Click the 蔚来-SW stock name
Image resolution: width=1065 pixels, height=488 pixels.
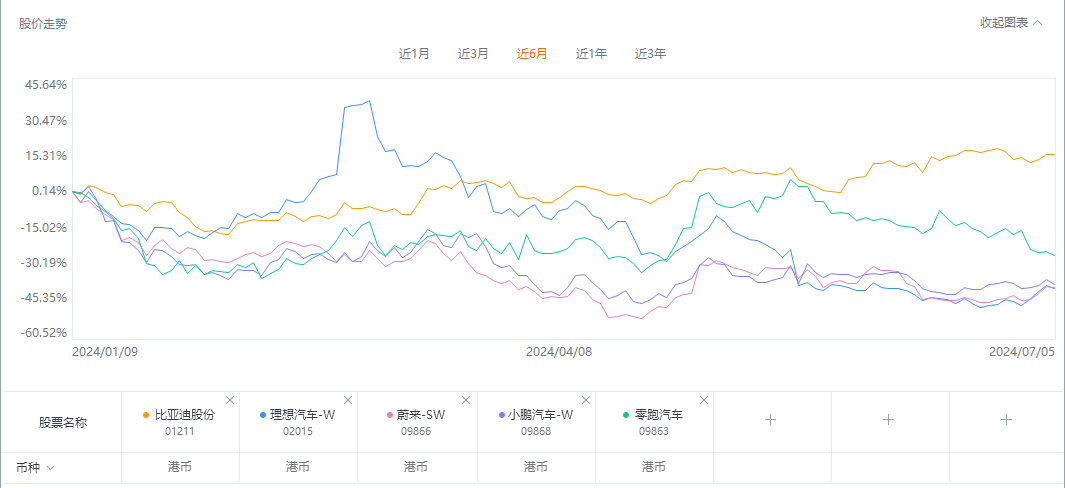click(x=420, y=415)
